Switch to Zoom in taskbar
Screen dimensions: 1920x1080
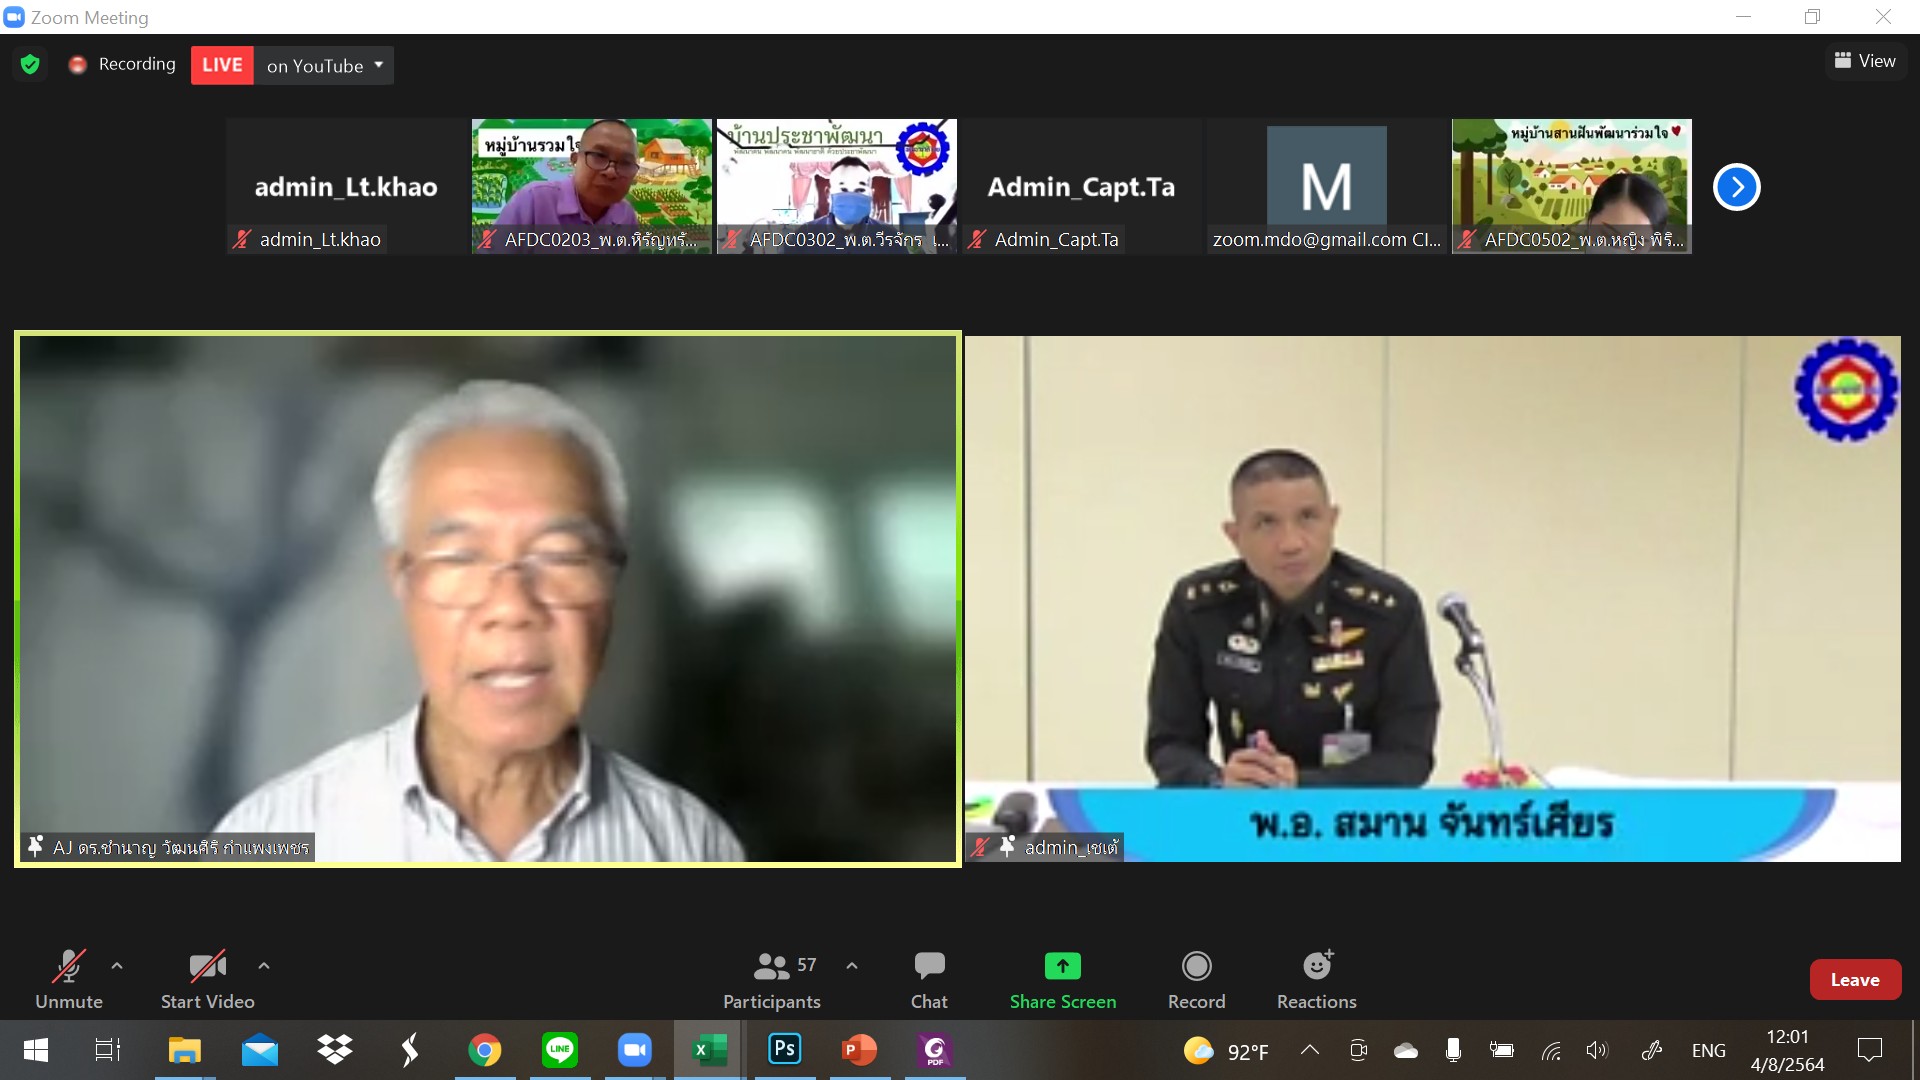[634, 1050]
